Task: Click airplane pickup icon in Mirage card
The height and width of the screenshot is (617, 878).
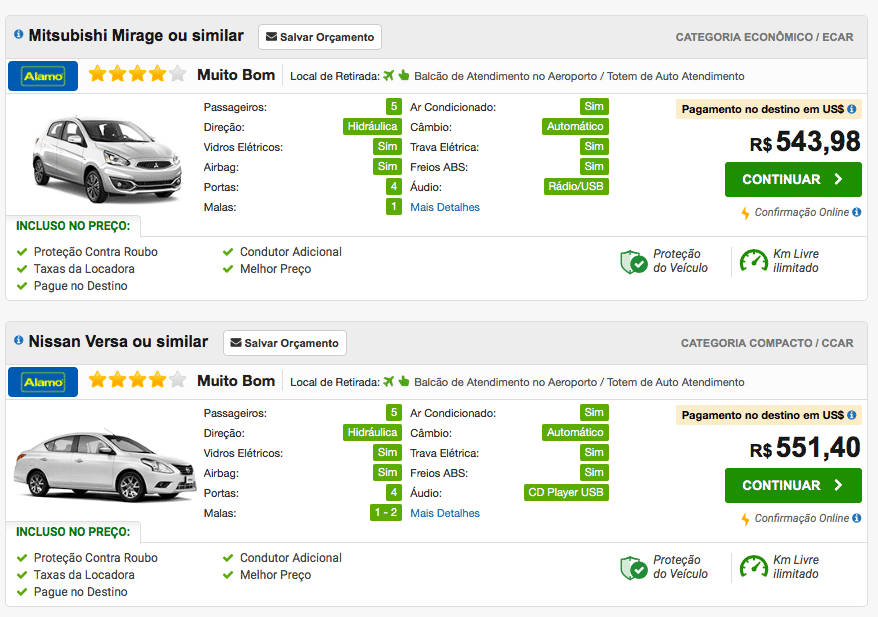Action: tap(389, 76)
